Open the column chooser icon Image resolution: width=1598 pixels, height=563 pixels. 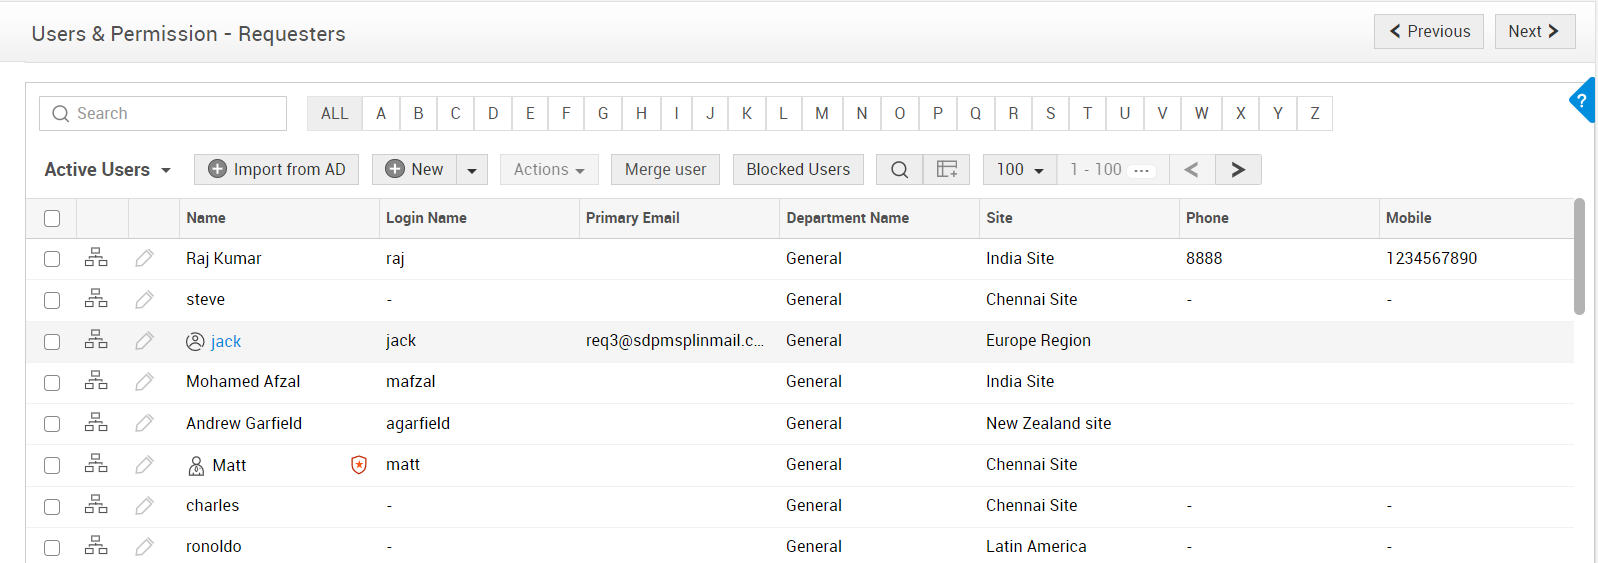[946, 170]
